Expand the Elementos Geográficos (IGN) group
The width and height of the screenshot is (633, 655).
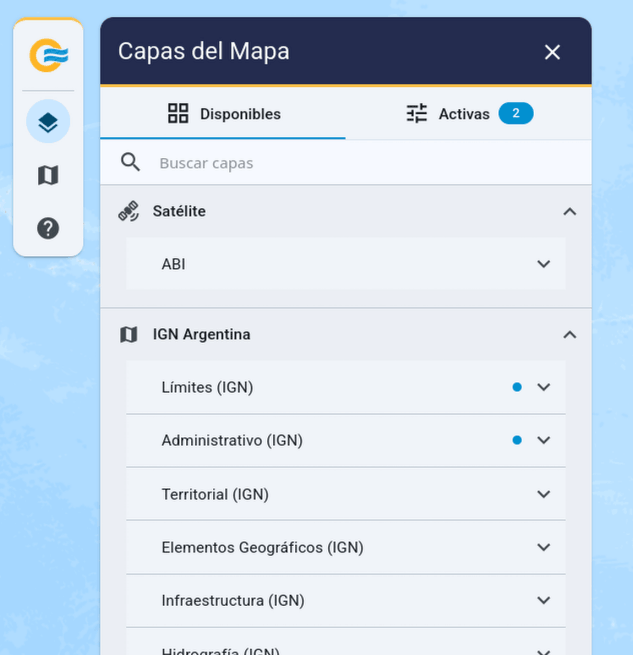click(x=544, y=547)
